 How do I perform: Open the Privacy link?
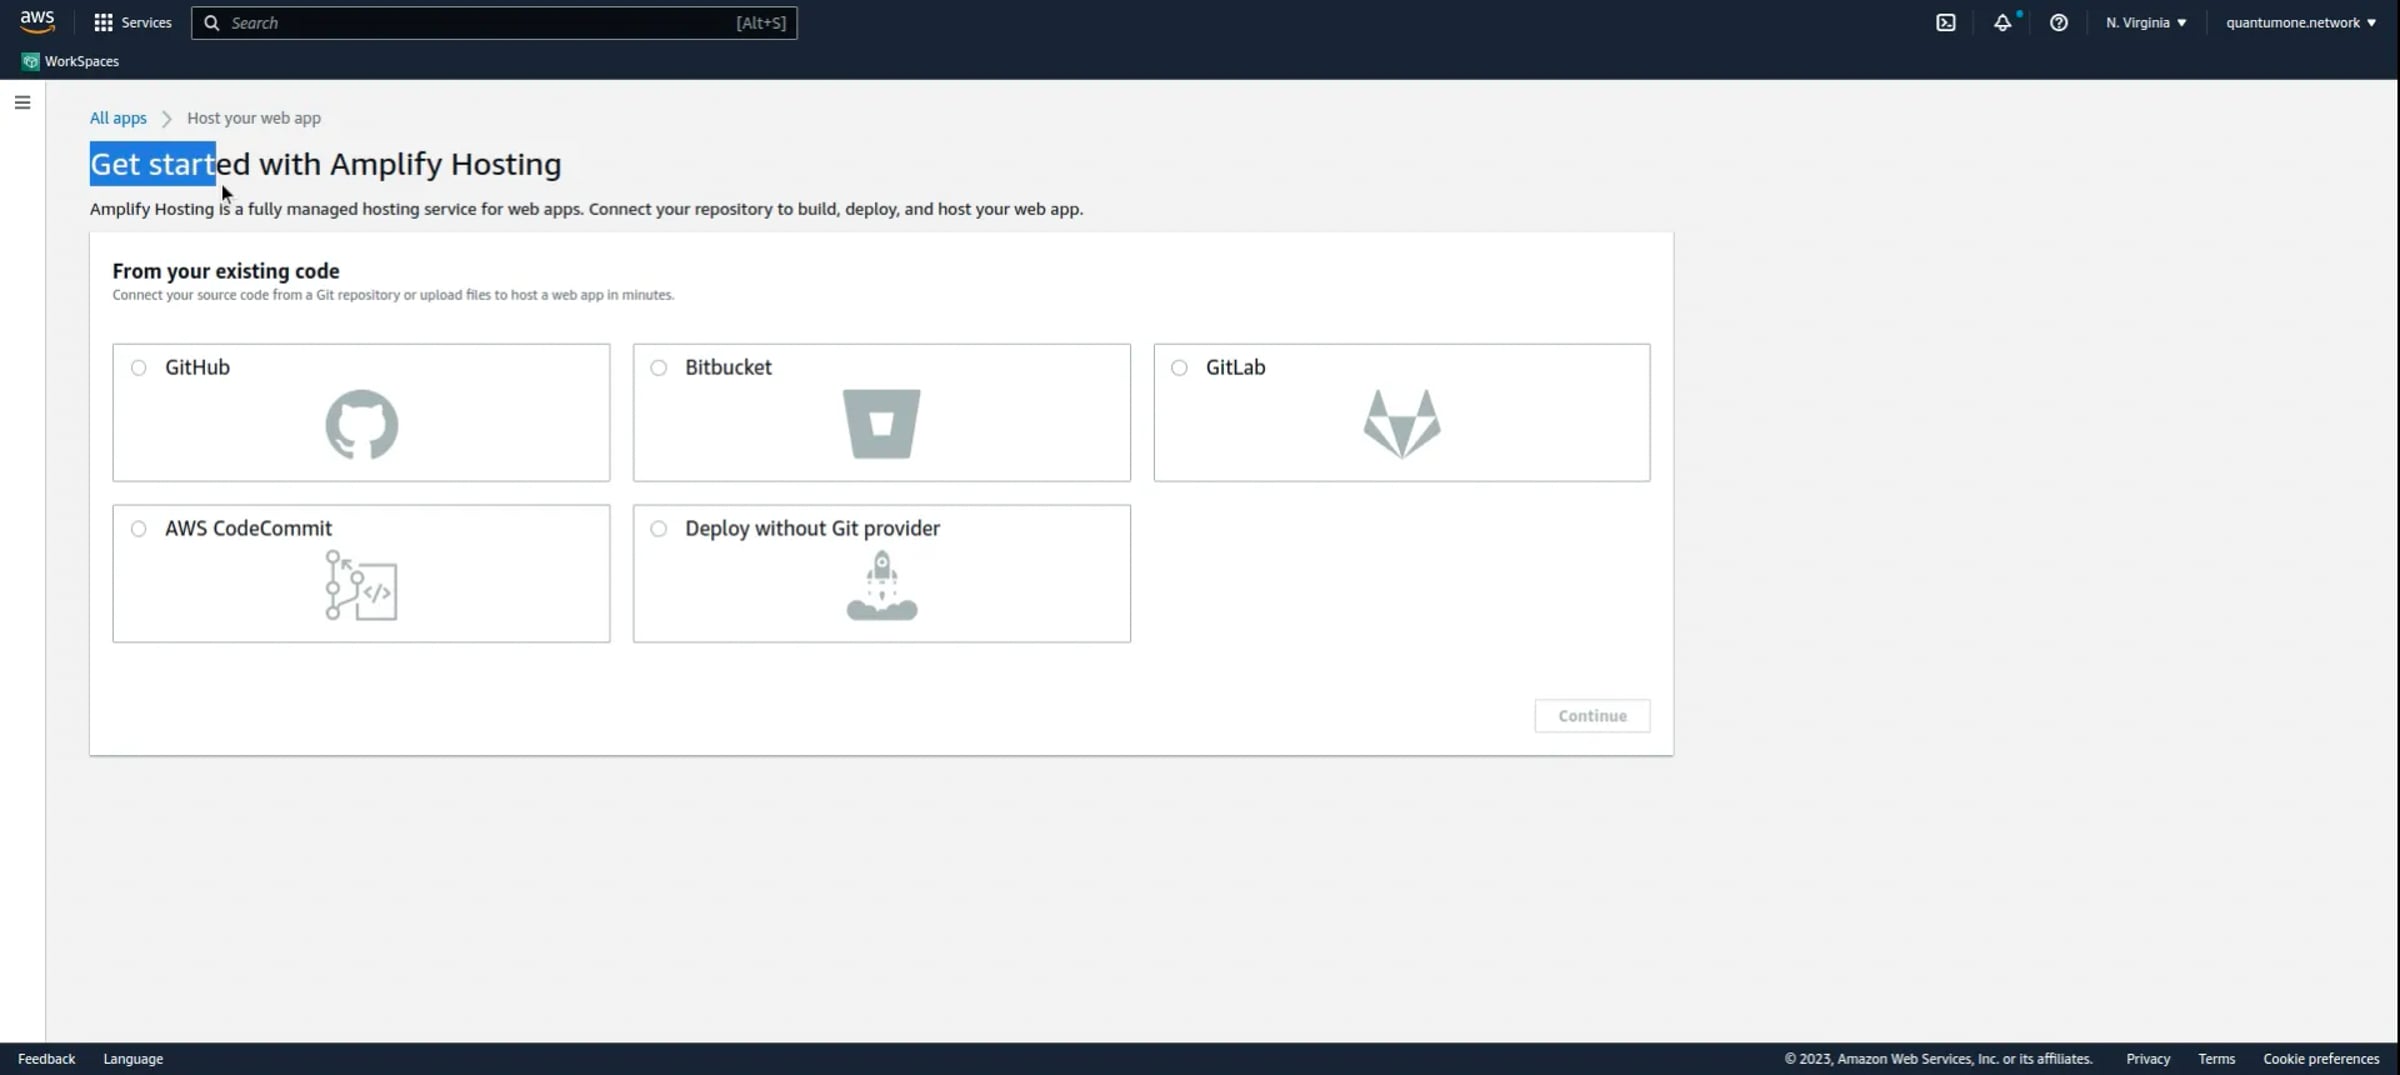click(2148, 1058)
